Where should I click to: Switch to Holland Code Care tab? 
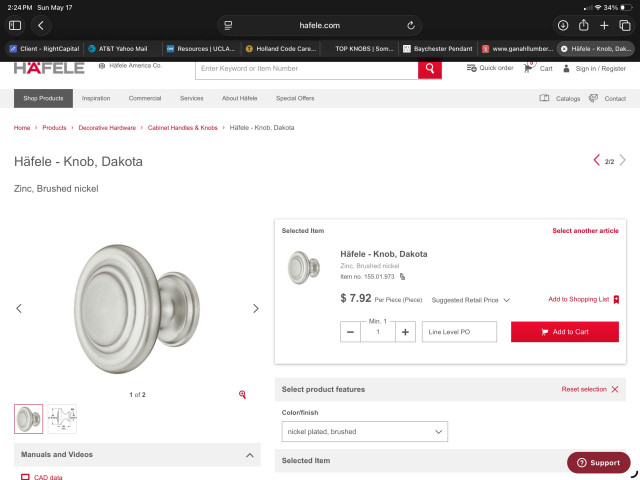click(x=281, y=49)
